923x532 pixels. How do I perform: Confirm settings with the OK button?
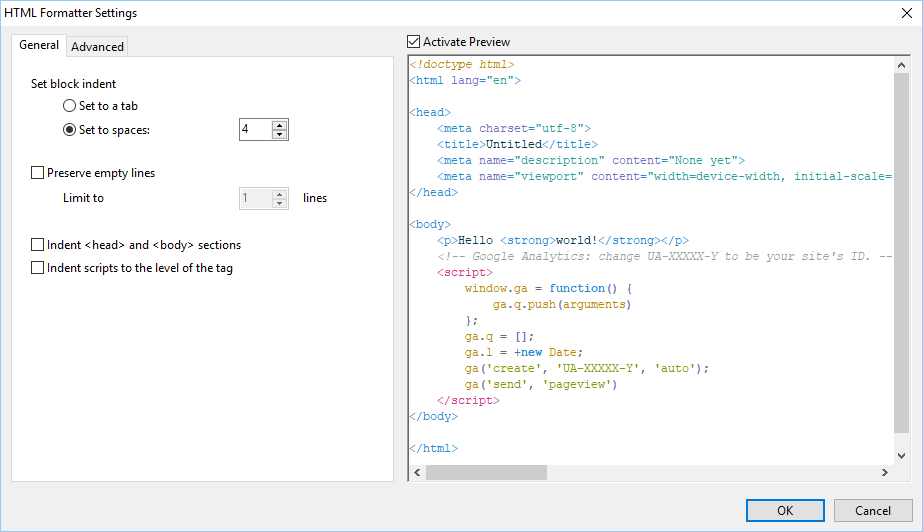coord(785,510)
